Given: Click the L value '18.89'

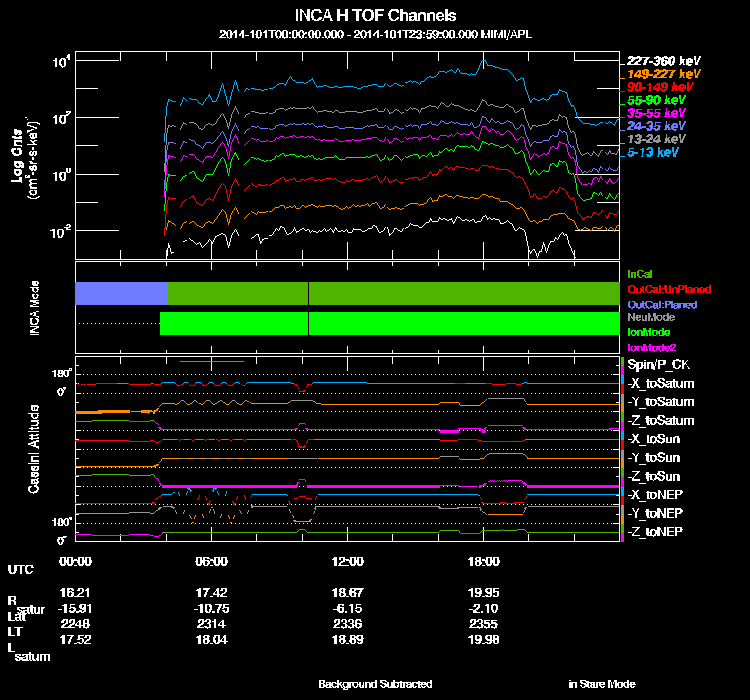Looking at the screenshot, I should [348, 639].
